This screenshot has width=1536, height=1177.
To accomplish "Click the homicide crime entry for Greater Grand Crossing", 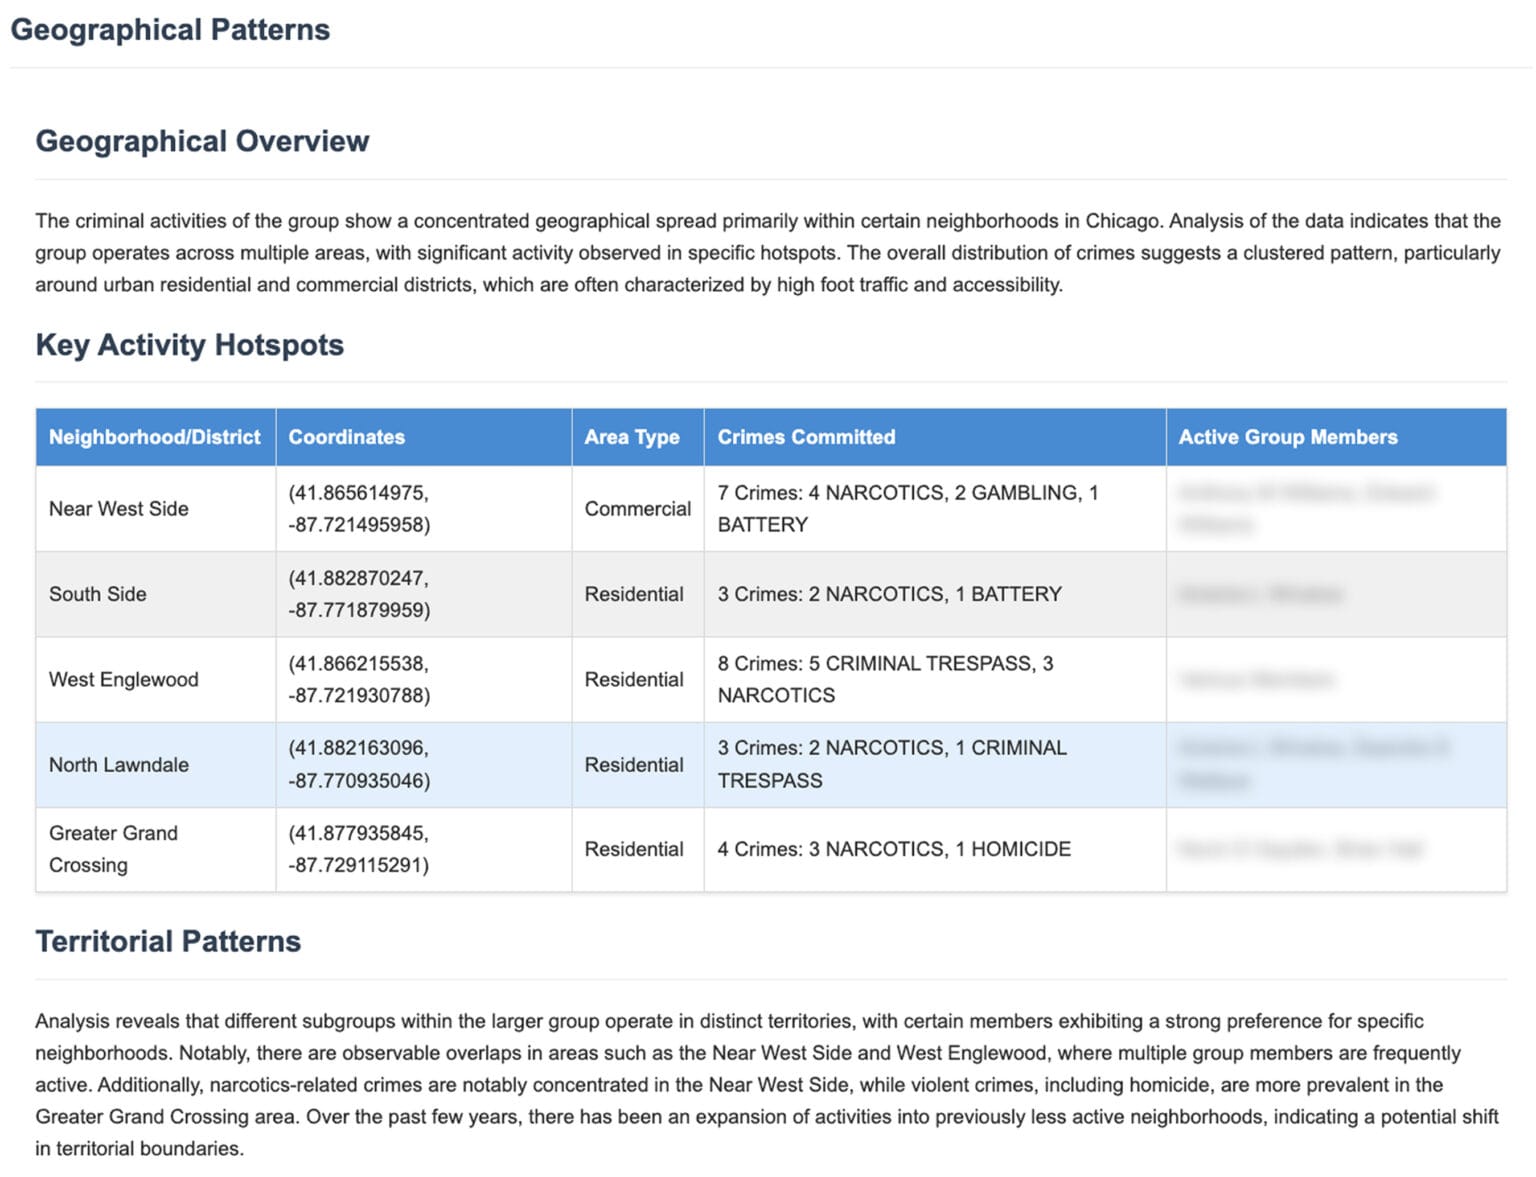I will coord(895,849).
